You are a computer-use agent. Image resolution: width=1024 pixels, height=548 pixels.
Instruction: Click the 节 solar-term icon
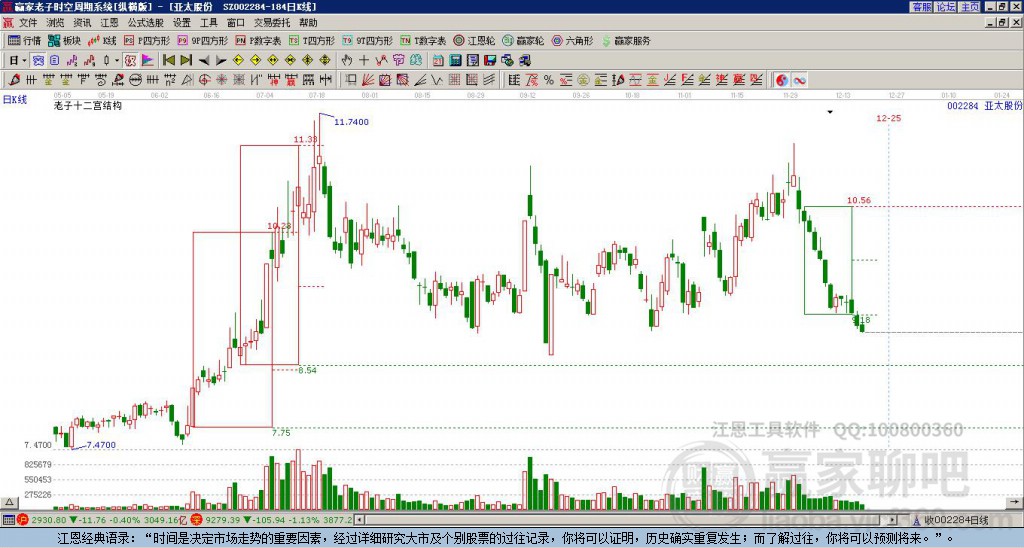[398, 61]
